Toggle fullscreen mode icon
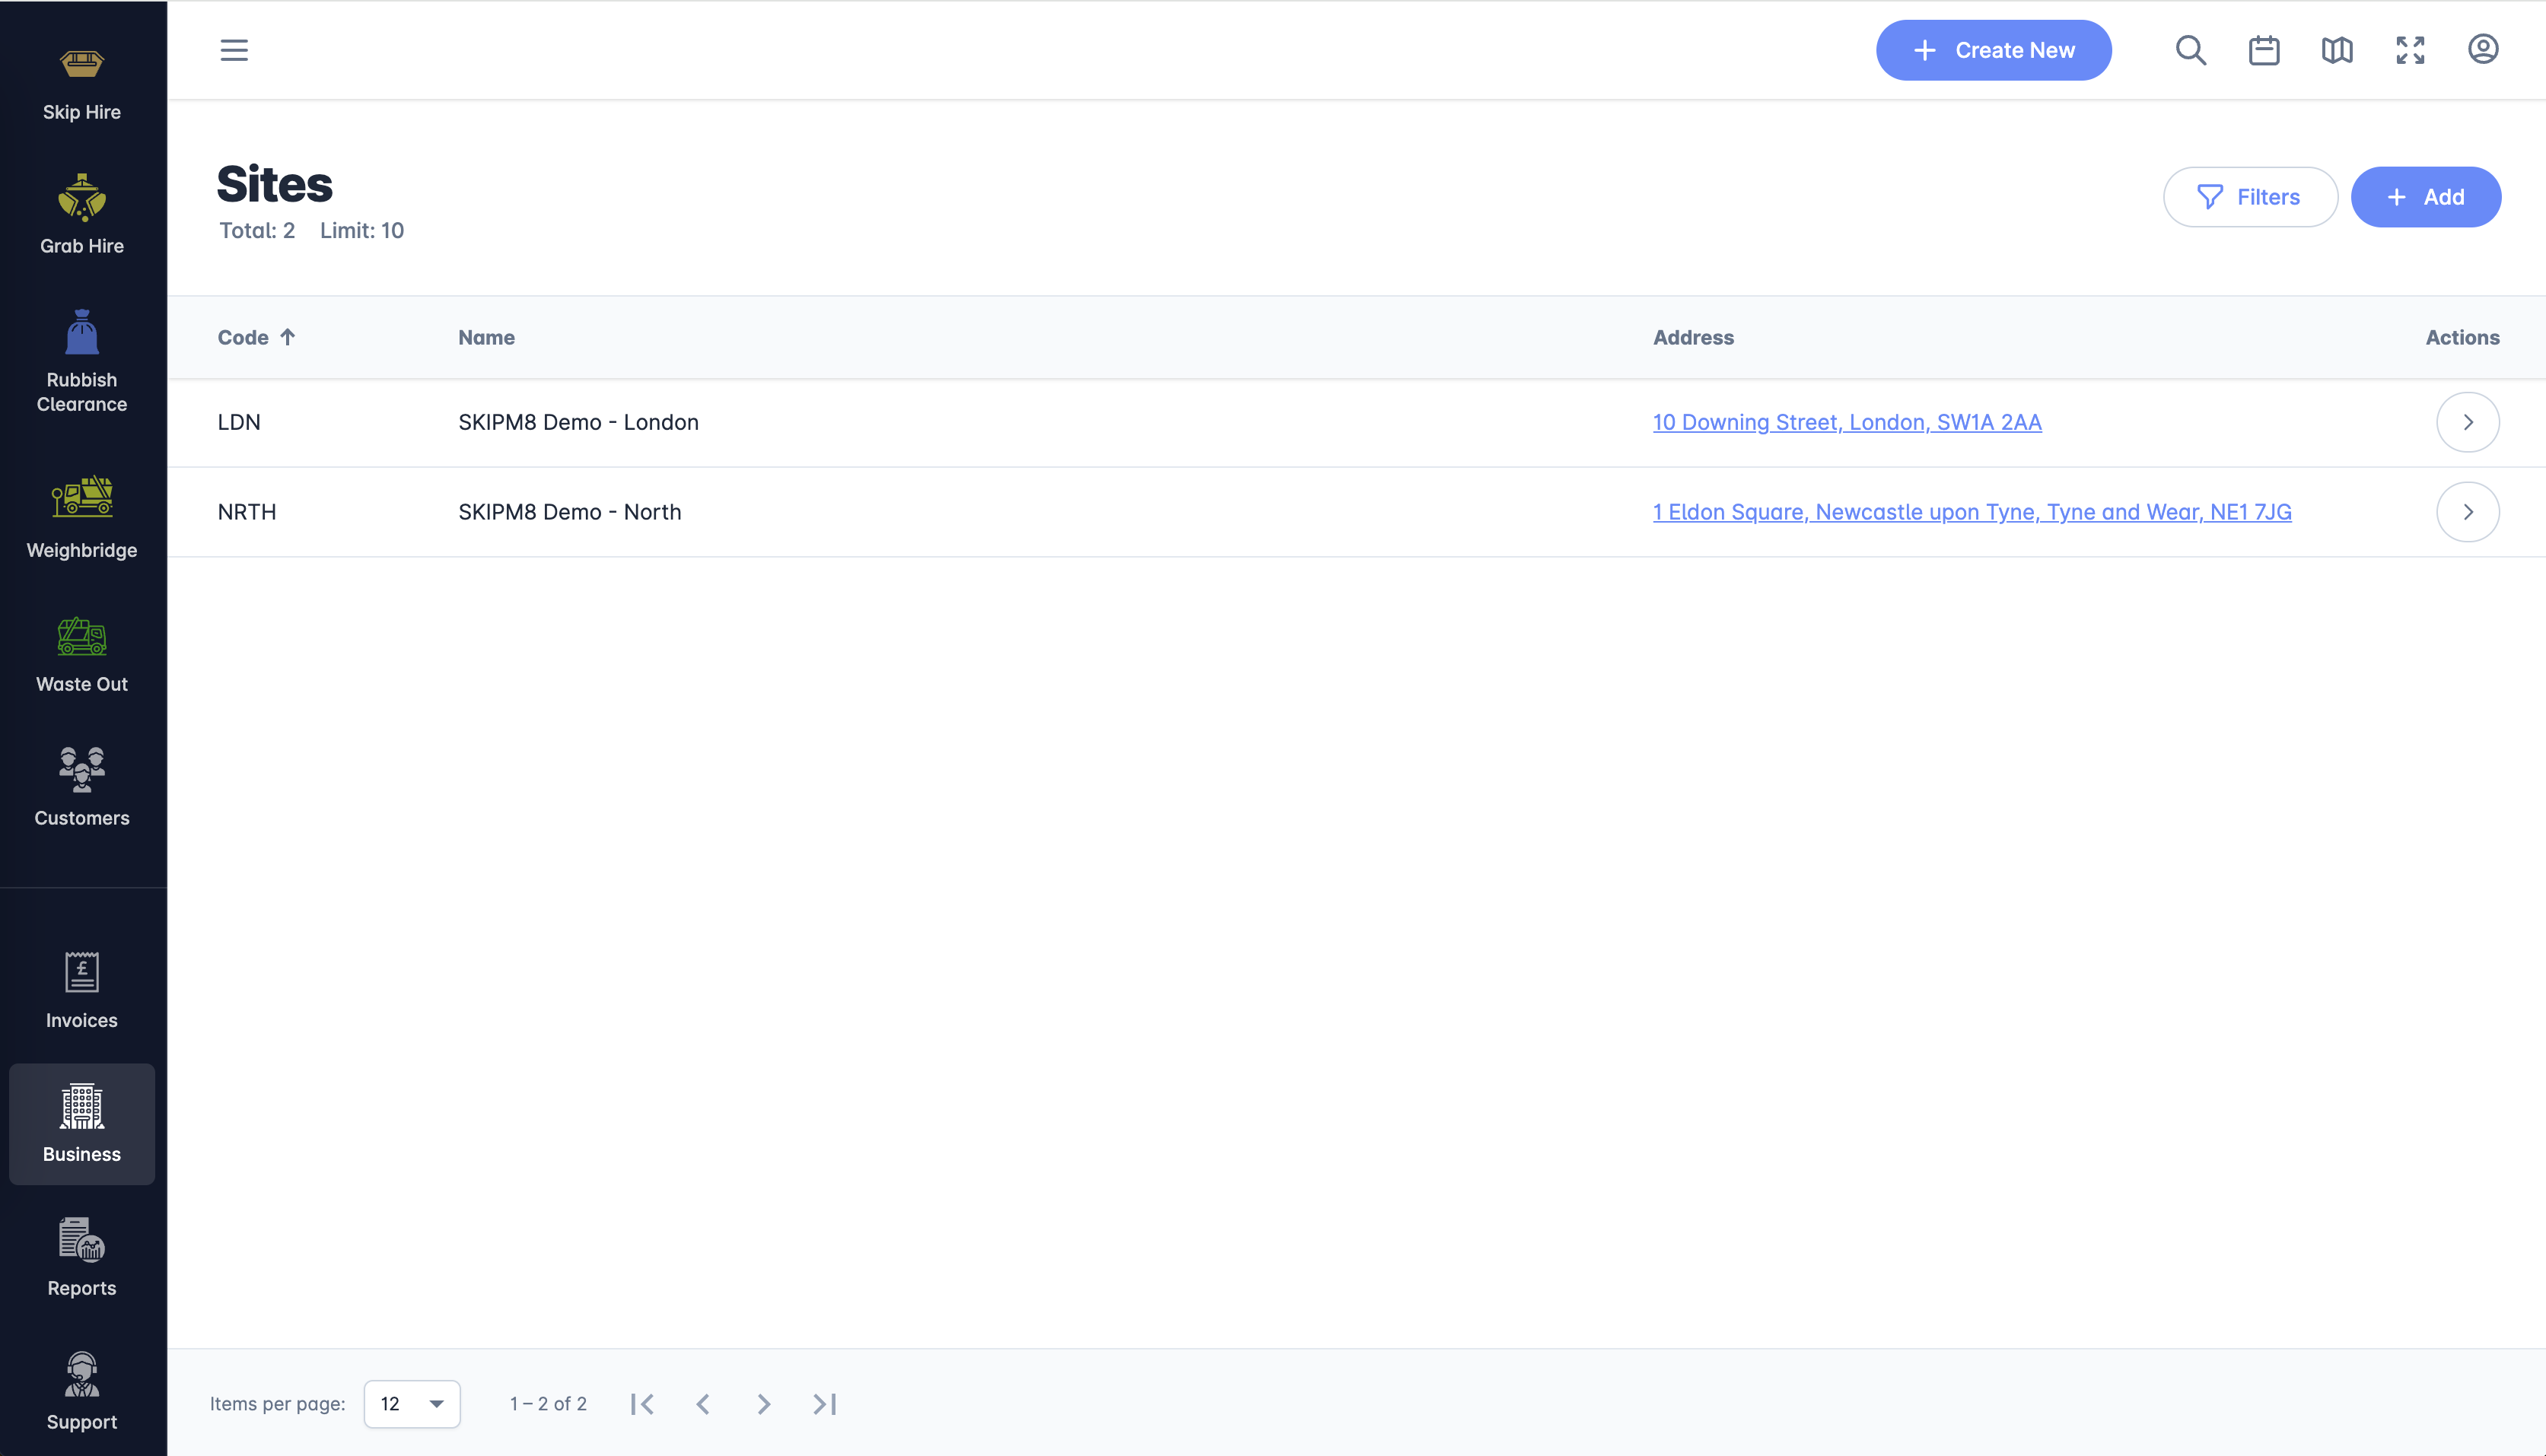Image resolution: width=2546 pixels, height=1456 pixels. 2410,50
